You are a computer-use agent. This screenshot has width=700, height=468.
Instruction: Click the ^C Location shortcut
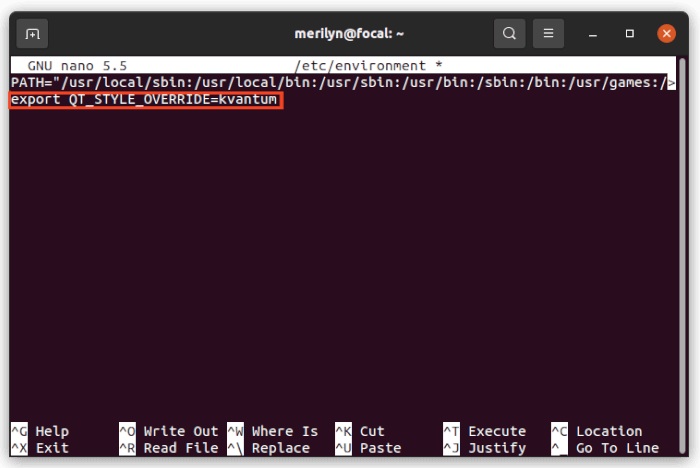(596, 431)
